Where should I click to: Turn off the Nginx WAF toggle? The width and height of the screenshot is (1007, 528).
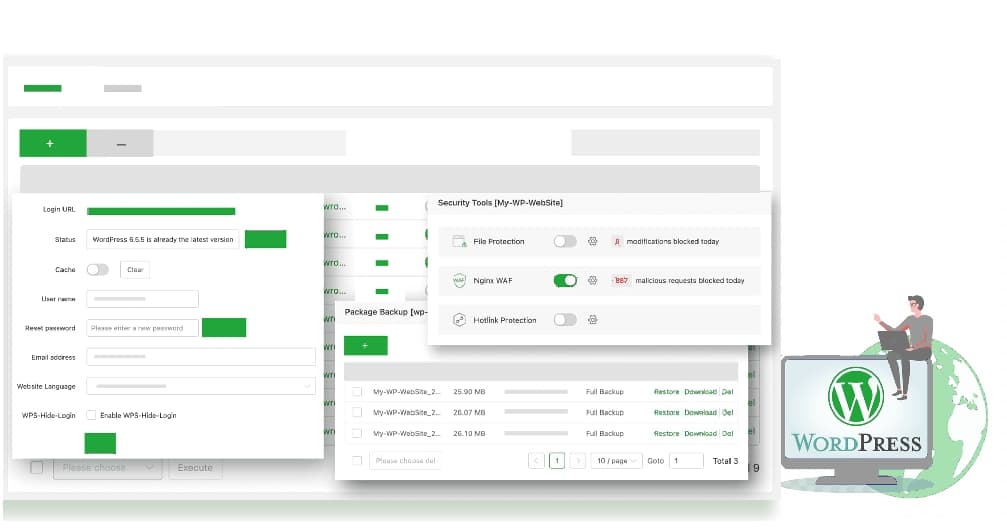(x=565, y=281)
